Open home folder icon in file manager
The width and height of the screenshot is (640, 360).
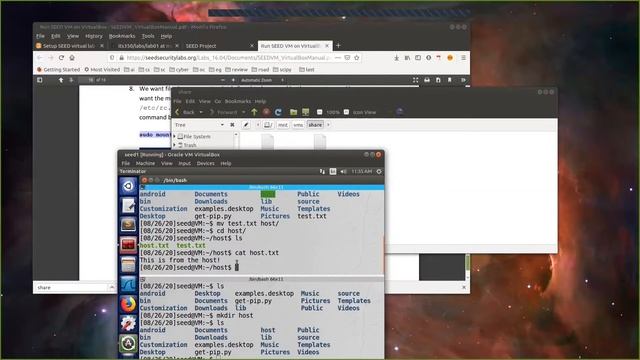[293, 112]
